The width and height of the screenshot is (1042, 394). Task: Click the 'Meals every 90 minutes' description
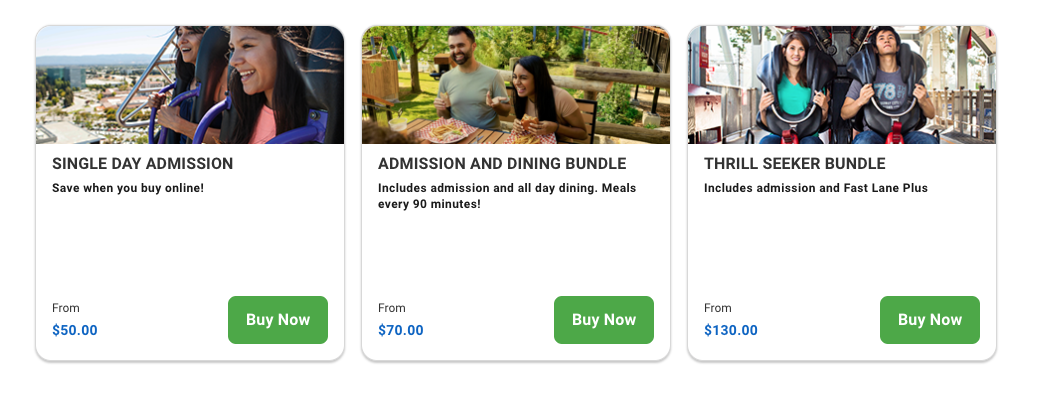click(x=507, y=196)
